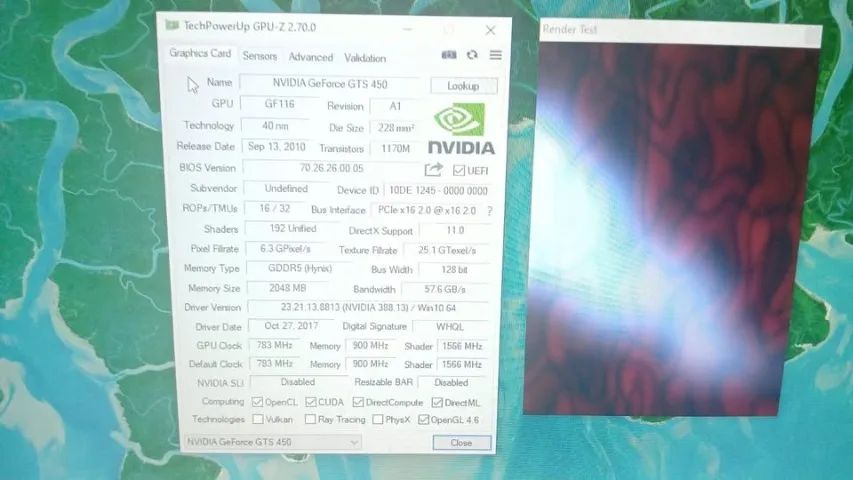This screenshot has height=480, width=853.
Task: Toggle the CUDA checkbox
Action: [x=311, y=402]
